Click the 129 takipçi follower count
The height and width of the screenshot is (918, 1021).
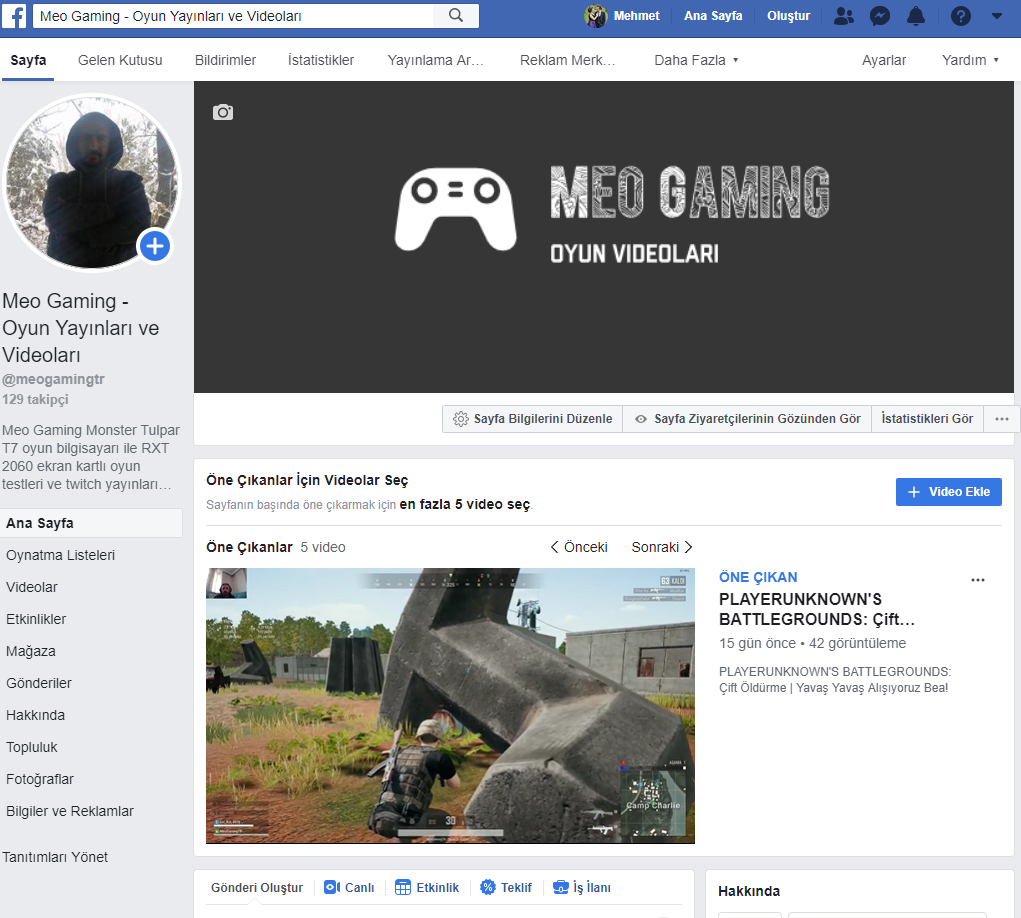[x=35, y=399]
